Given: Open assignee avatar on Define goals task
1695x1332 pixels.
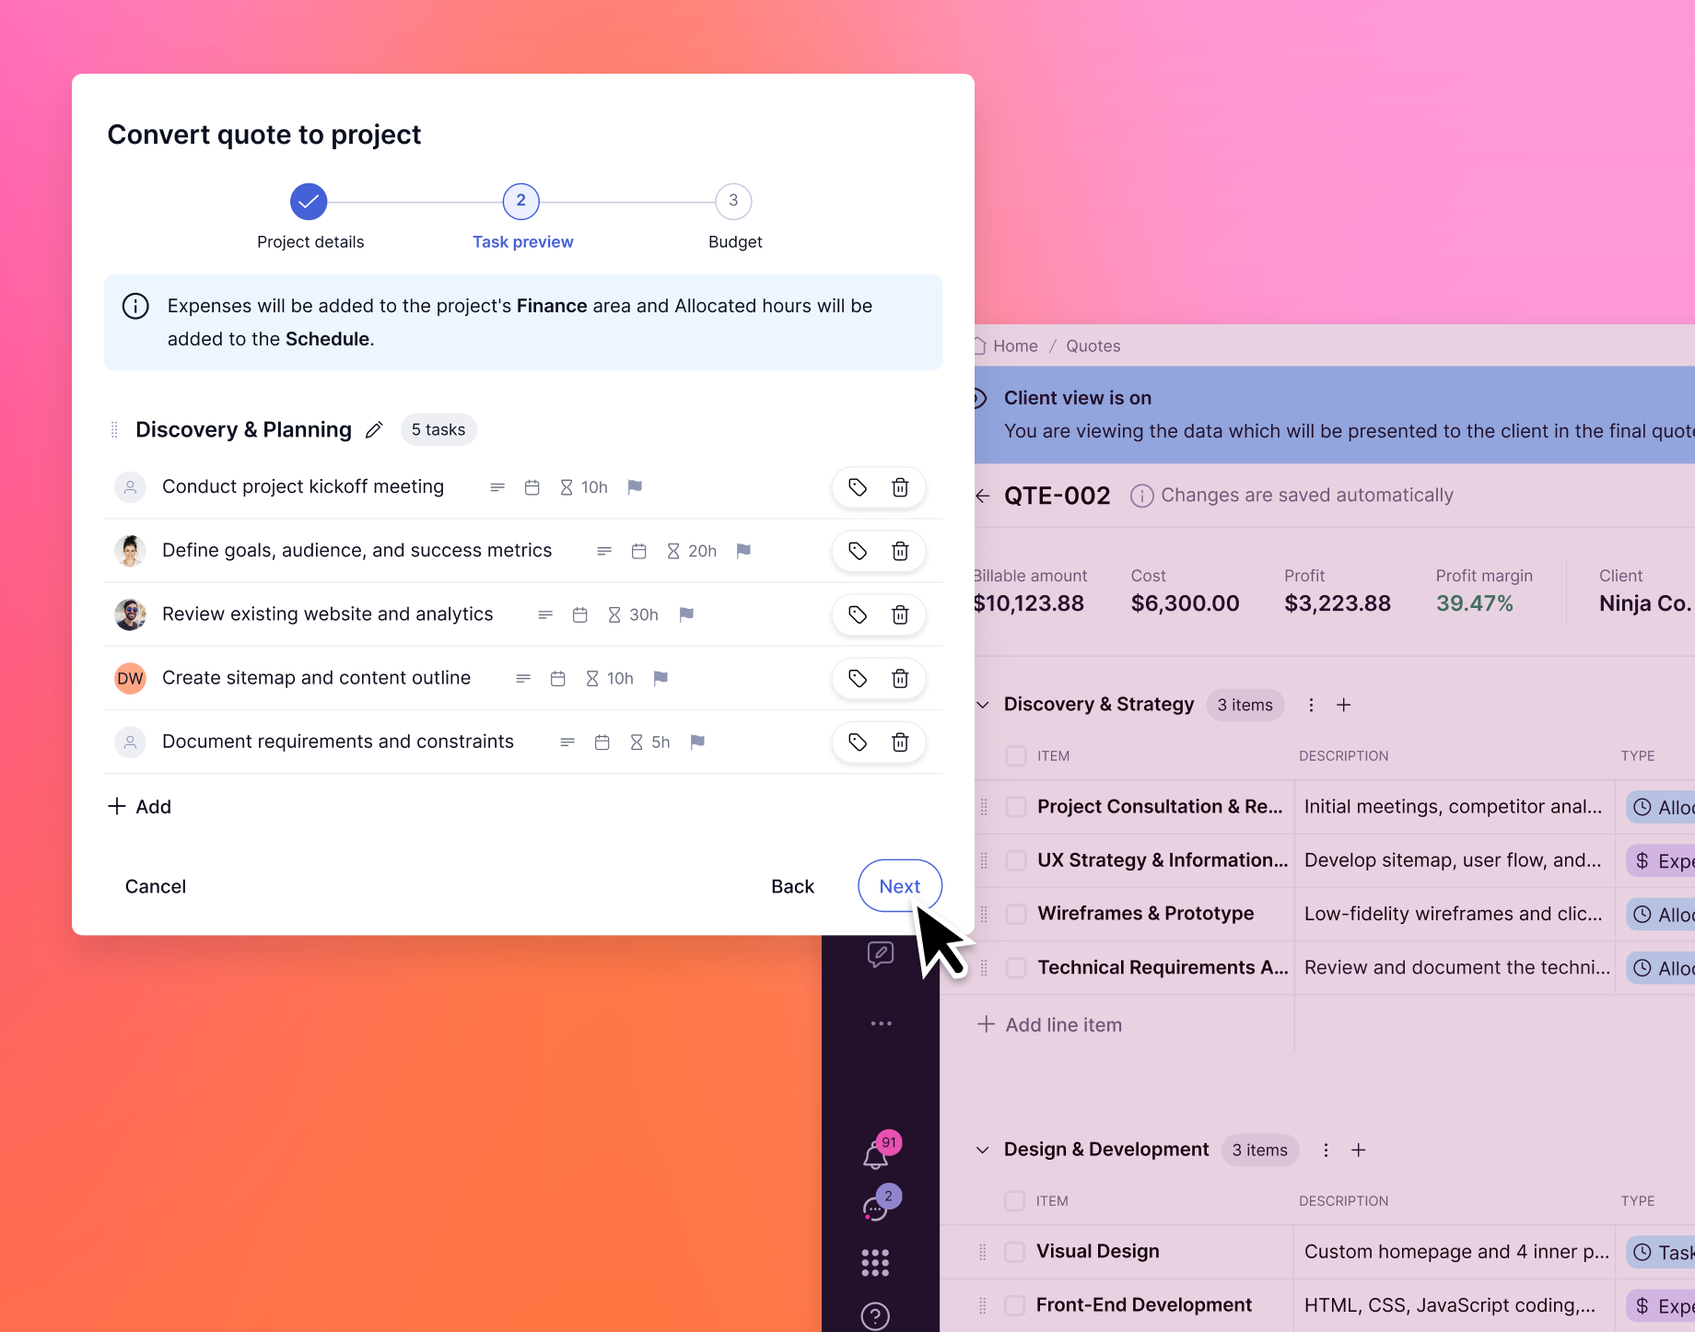Looking at the screenshot, I should click(x=130, y=551).
